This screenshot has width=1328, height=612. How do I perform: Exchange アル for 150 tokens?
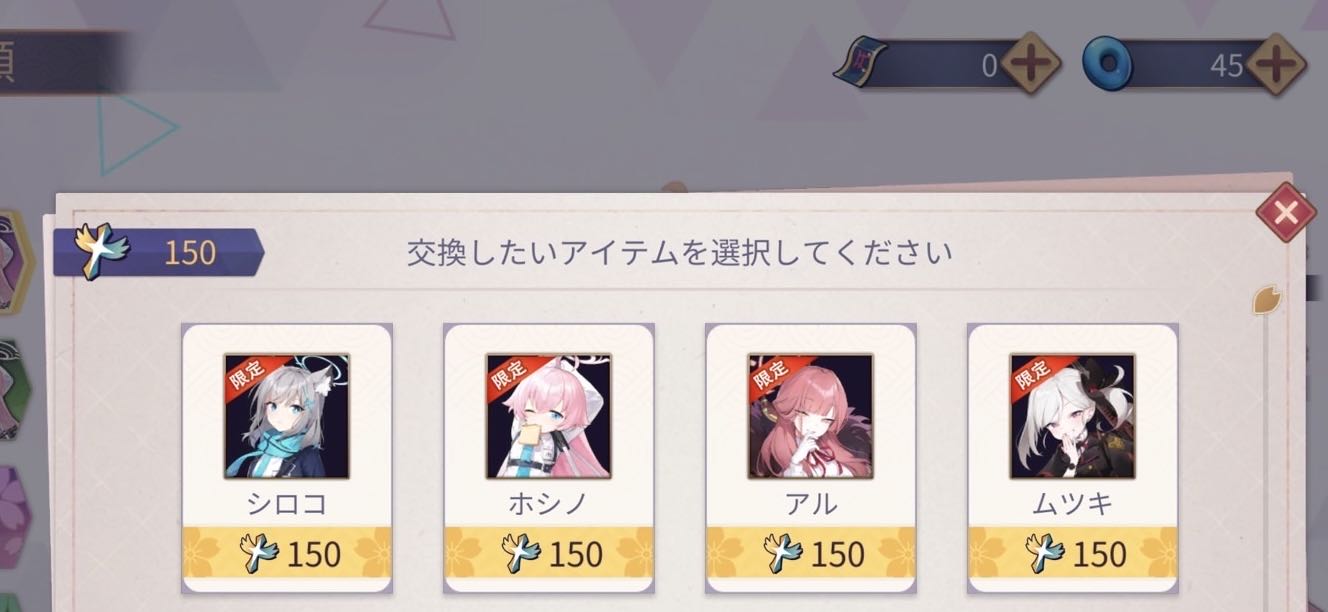point(811,554)
